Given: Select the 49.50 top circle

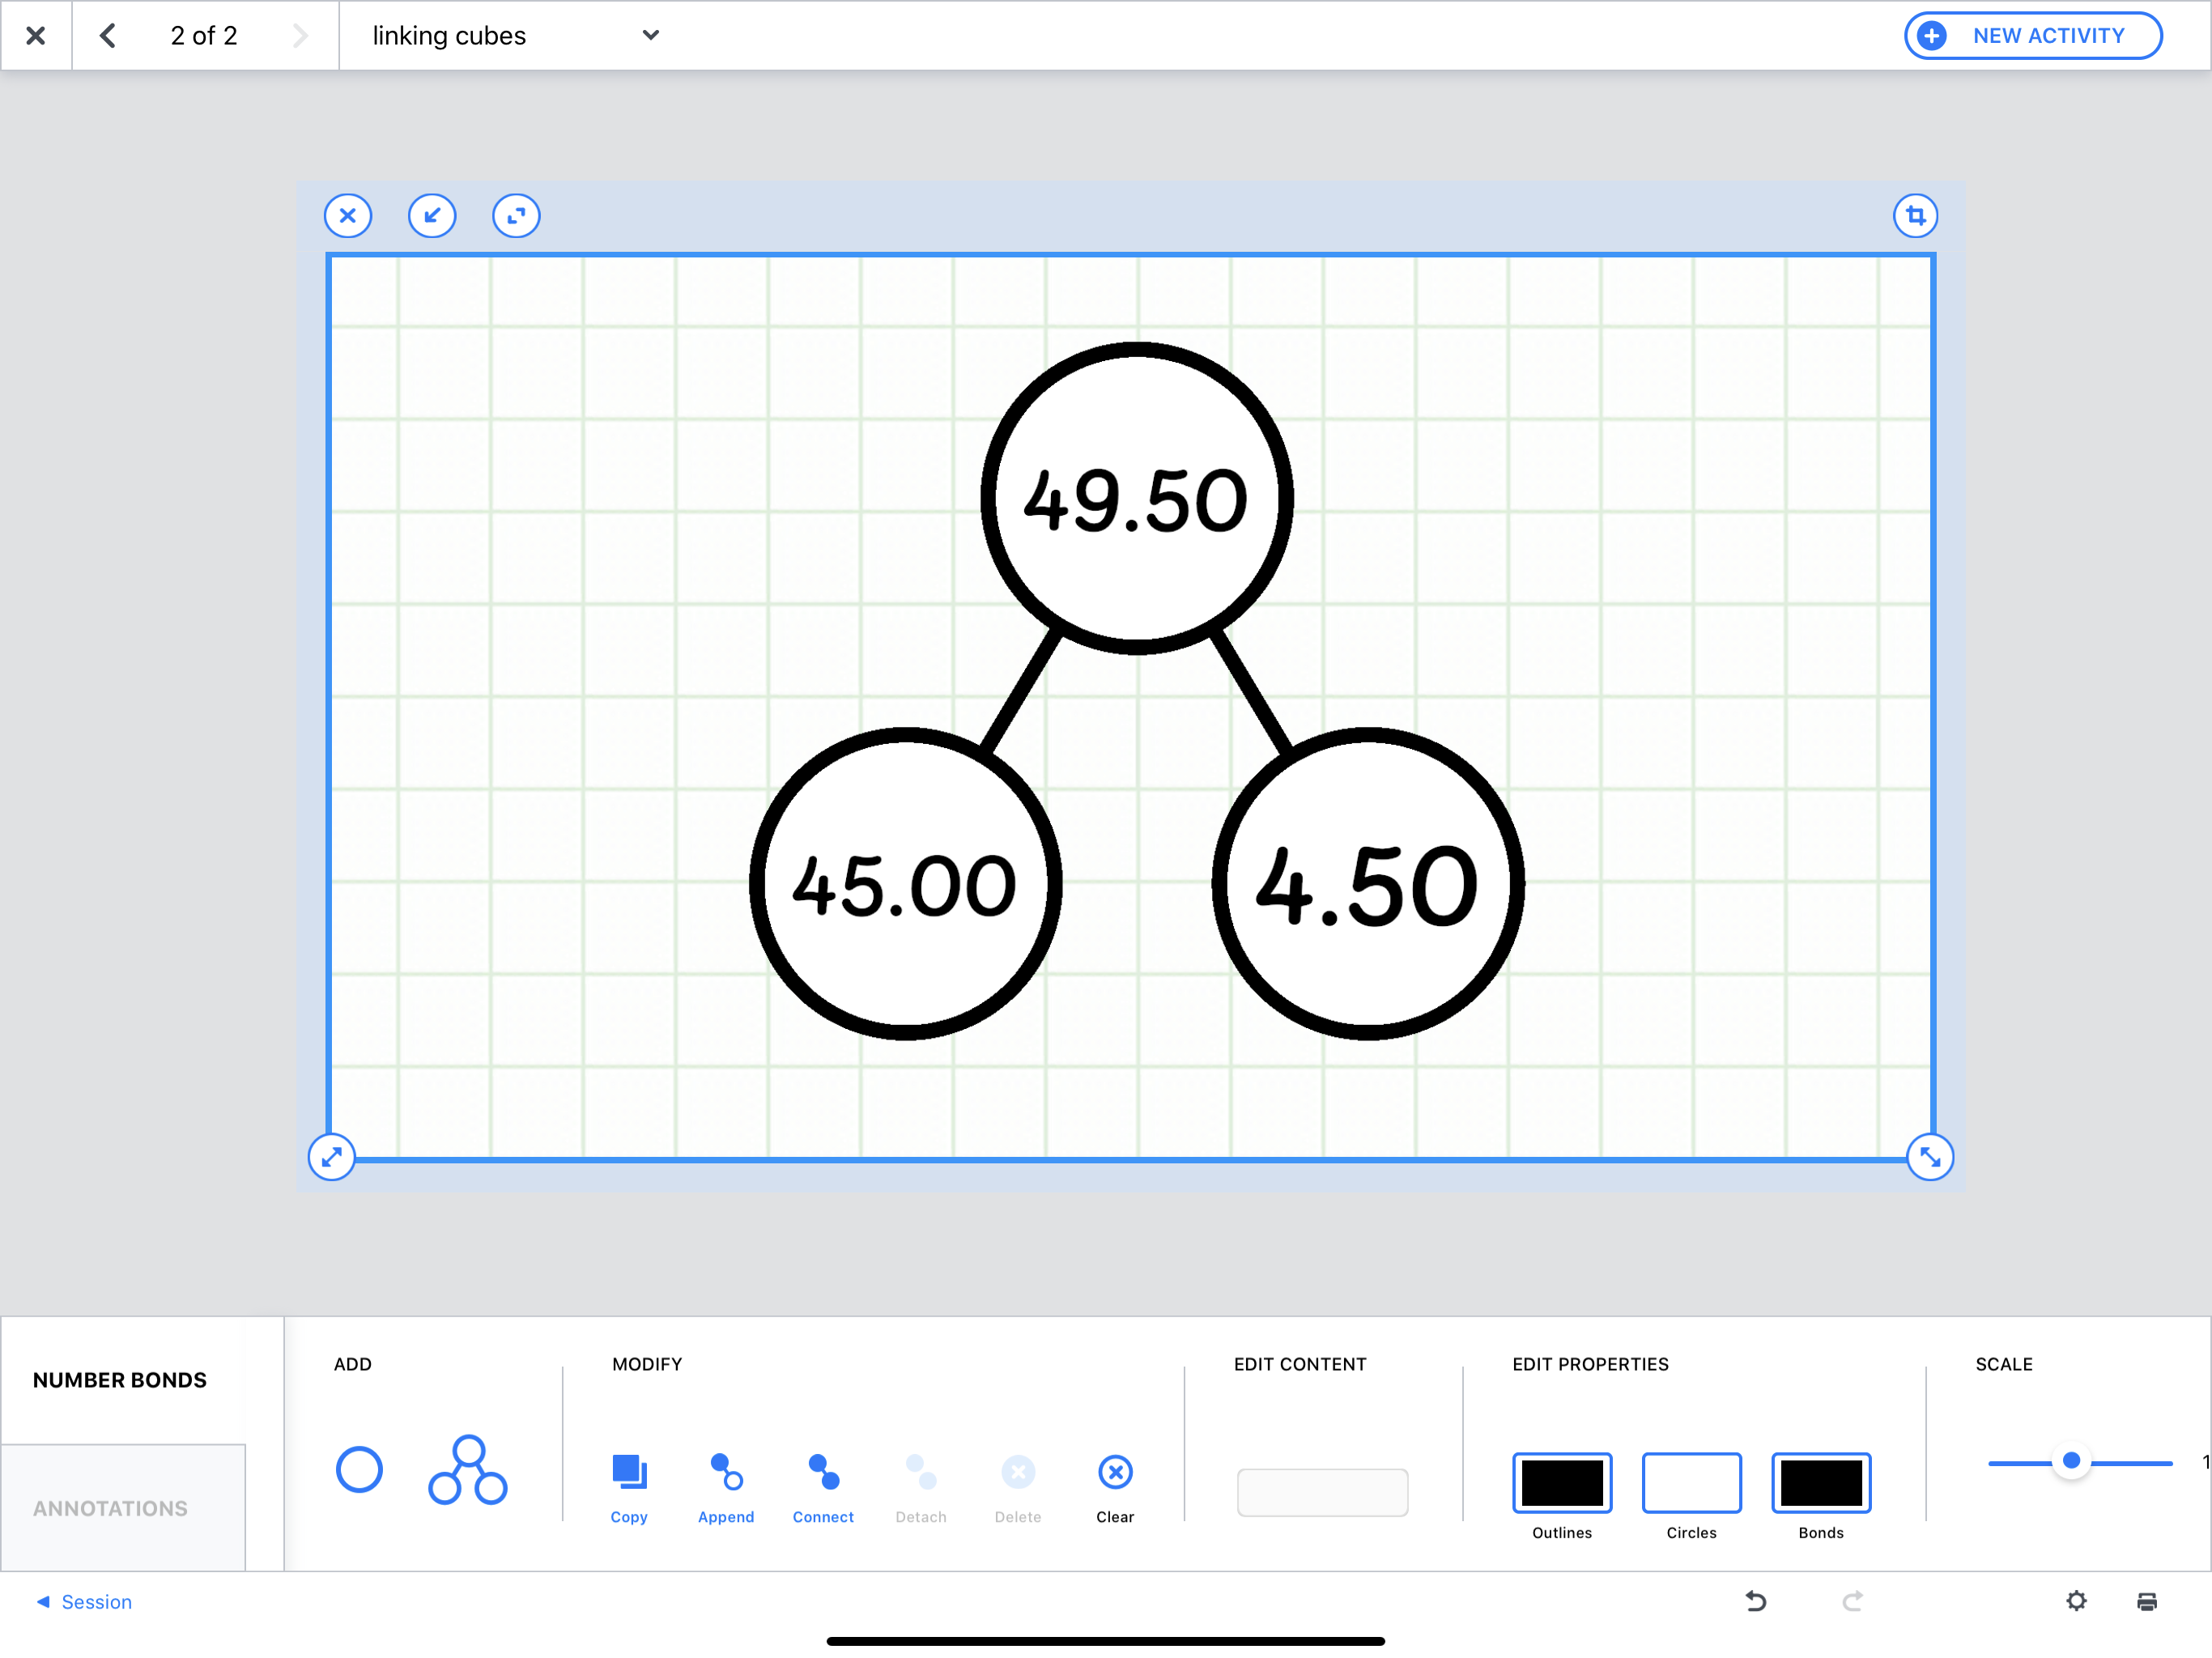Looking at the screenshot, I should 1136,498.
